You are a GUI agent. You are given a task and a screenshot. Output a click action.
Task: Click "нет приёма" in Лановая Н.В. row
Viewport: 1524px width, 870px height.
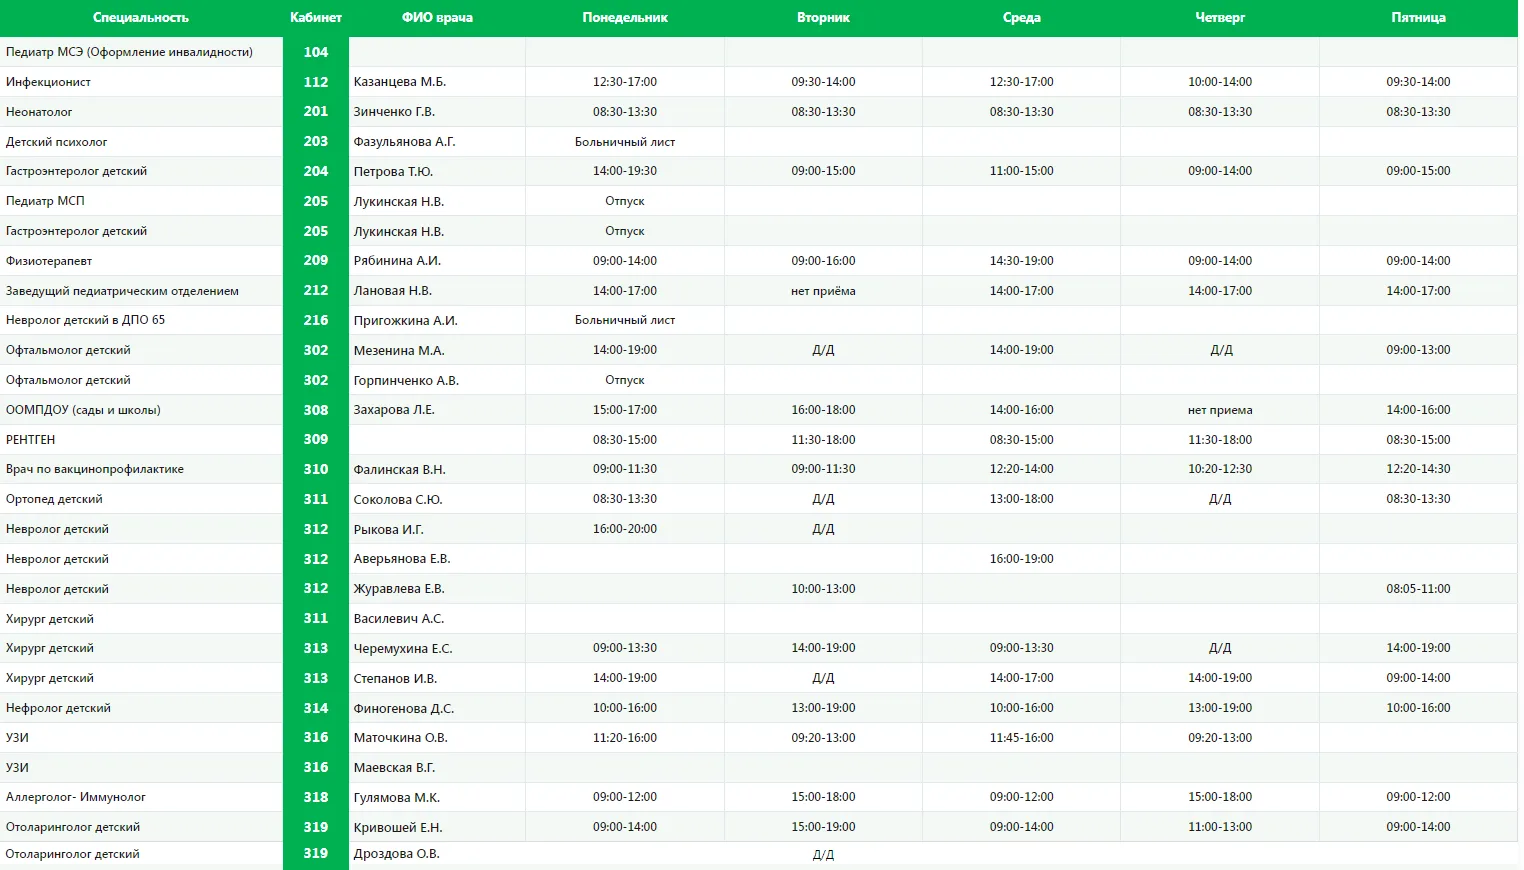pos(823,291)
